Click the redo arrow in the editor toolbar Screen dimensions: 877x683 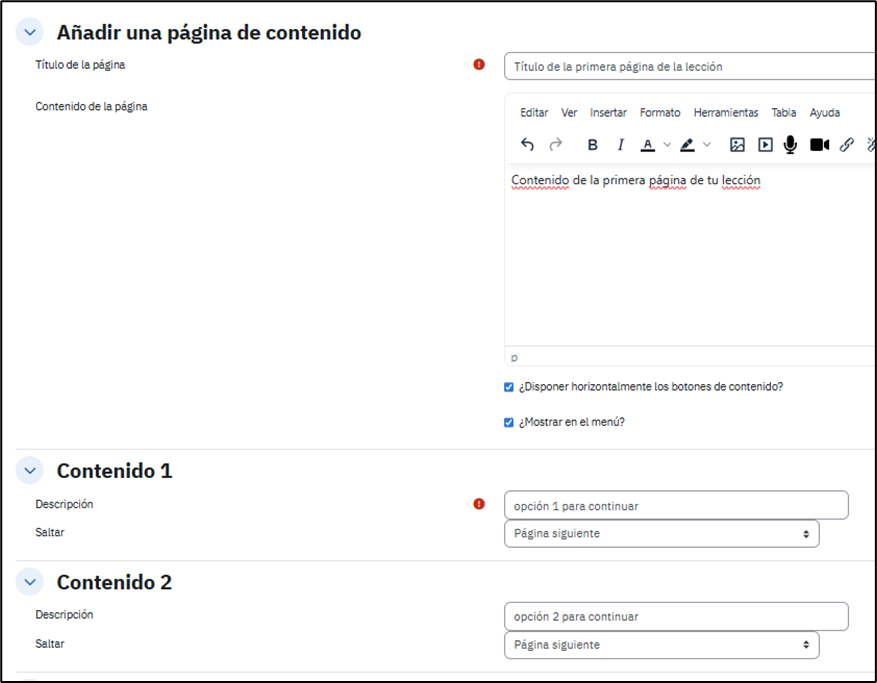[x=556, y=145]
